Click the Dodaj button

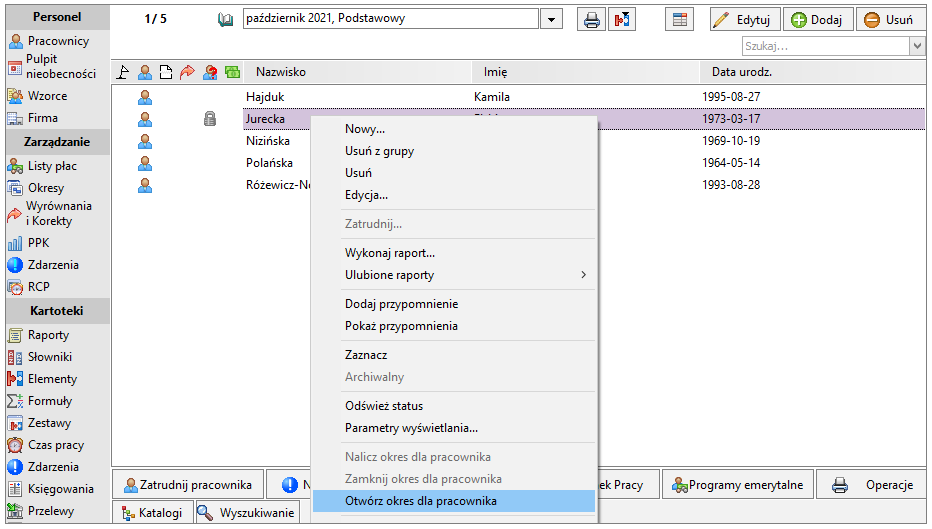pyautogui.click(x=818, y=20)
